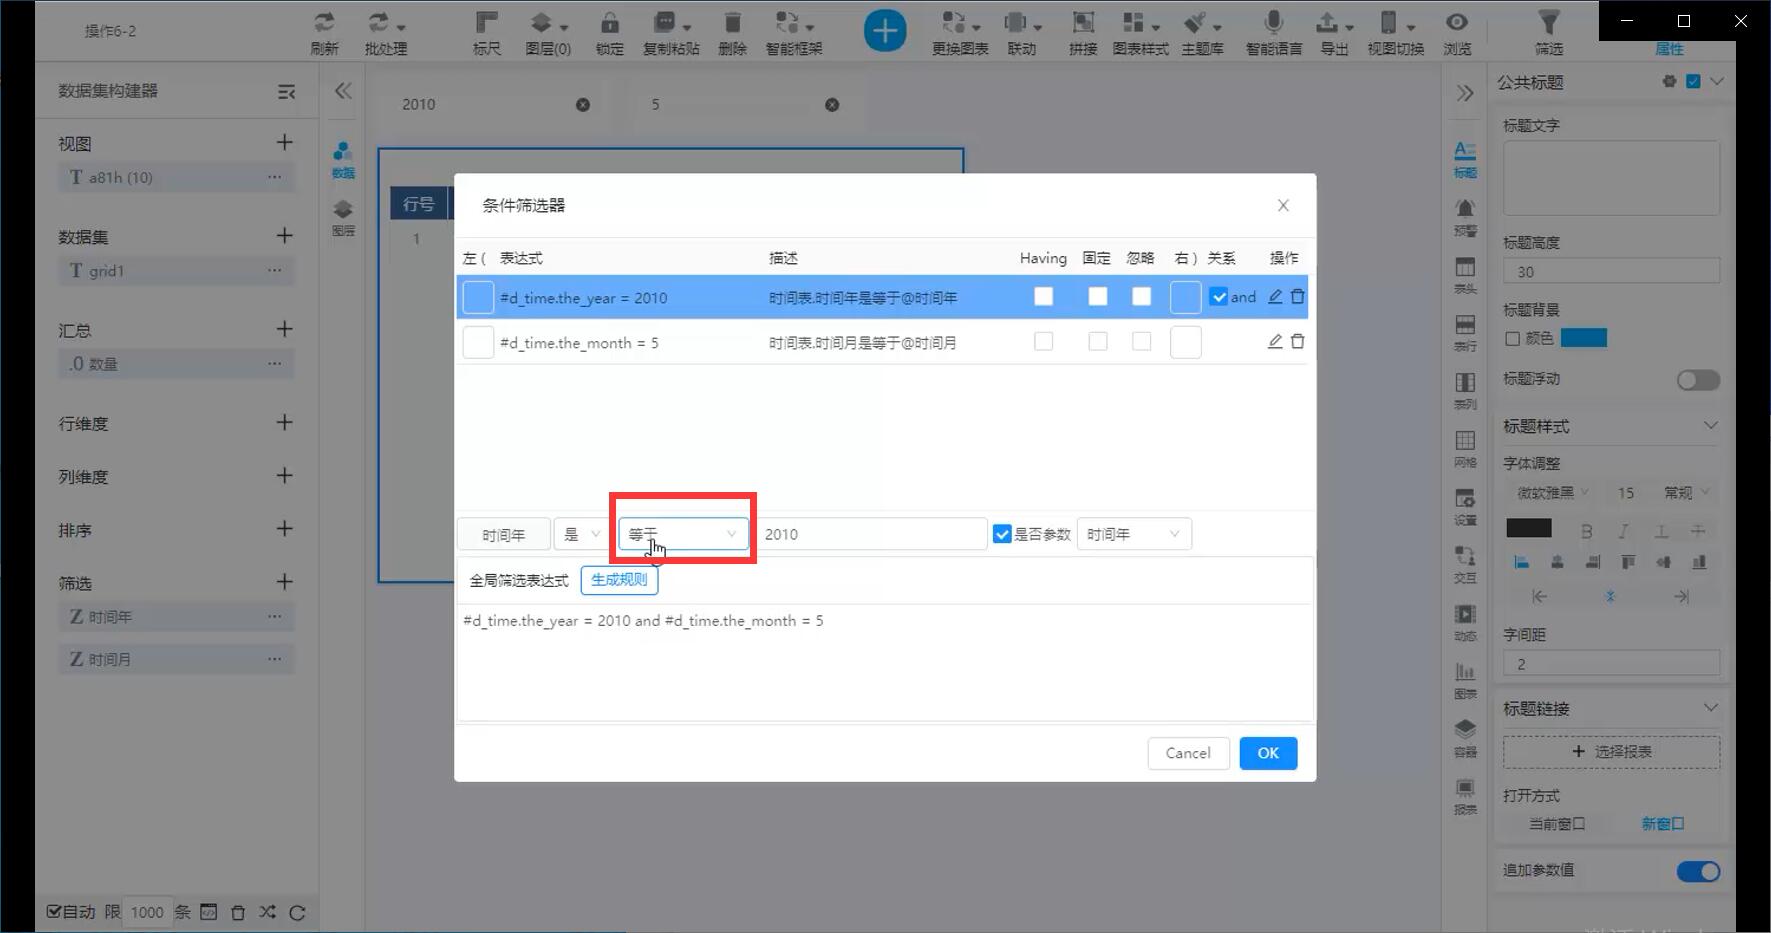This screenshot has width=1771, height=933.
Task: Click the blue plus add button
Action: click(885, 31)
